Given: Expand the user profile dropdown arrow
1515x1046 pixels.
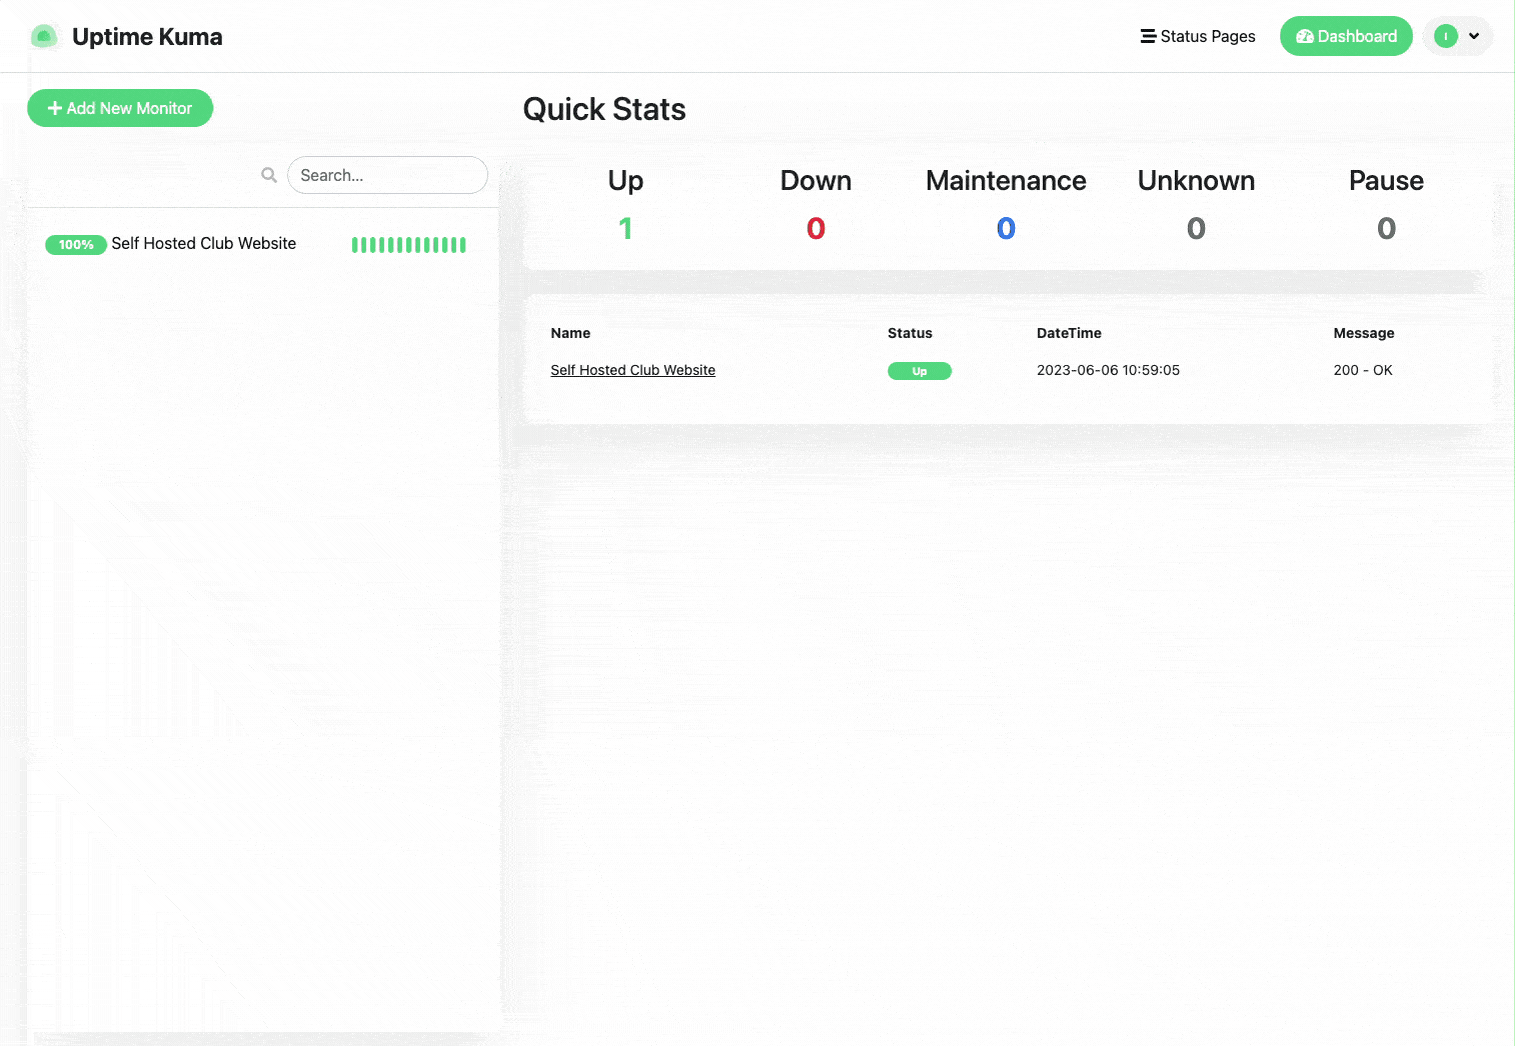Looking at the screenshot, I should (1474, 36).
